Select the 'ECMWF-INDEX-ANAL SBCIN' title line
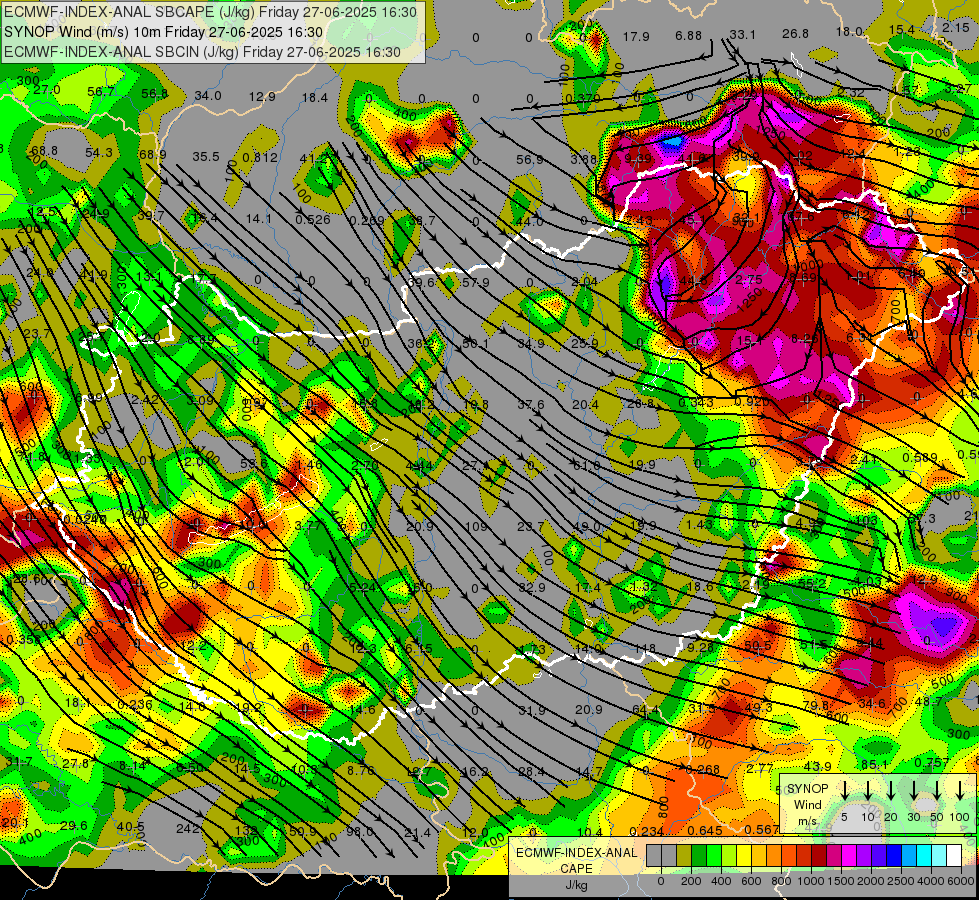The width and height of the screenshot is (979, 900). (202, 52)
